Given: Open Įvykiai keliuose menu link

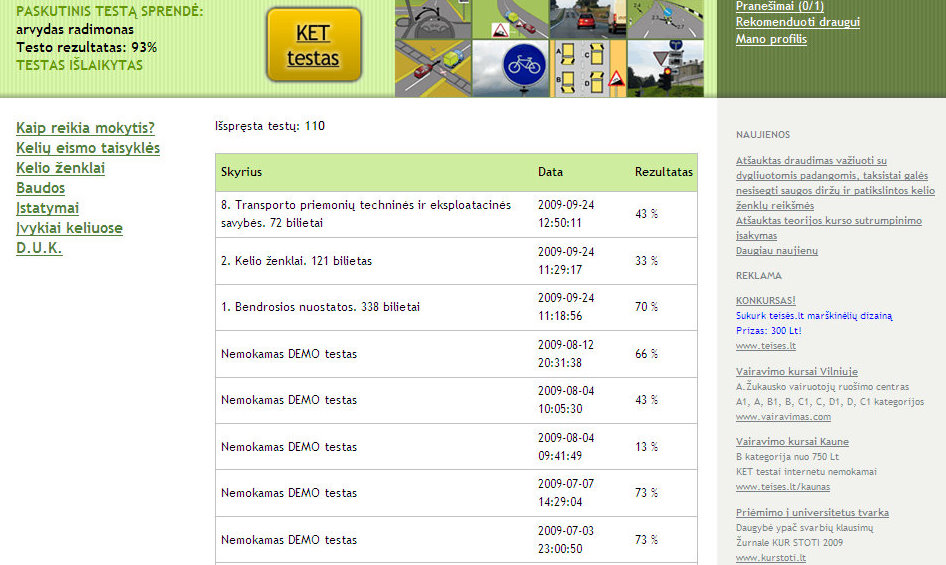Looking at the screenshot, I should (69, 228).
